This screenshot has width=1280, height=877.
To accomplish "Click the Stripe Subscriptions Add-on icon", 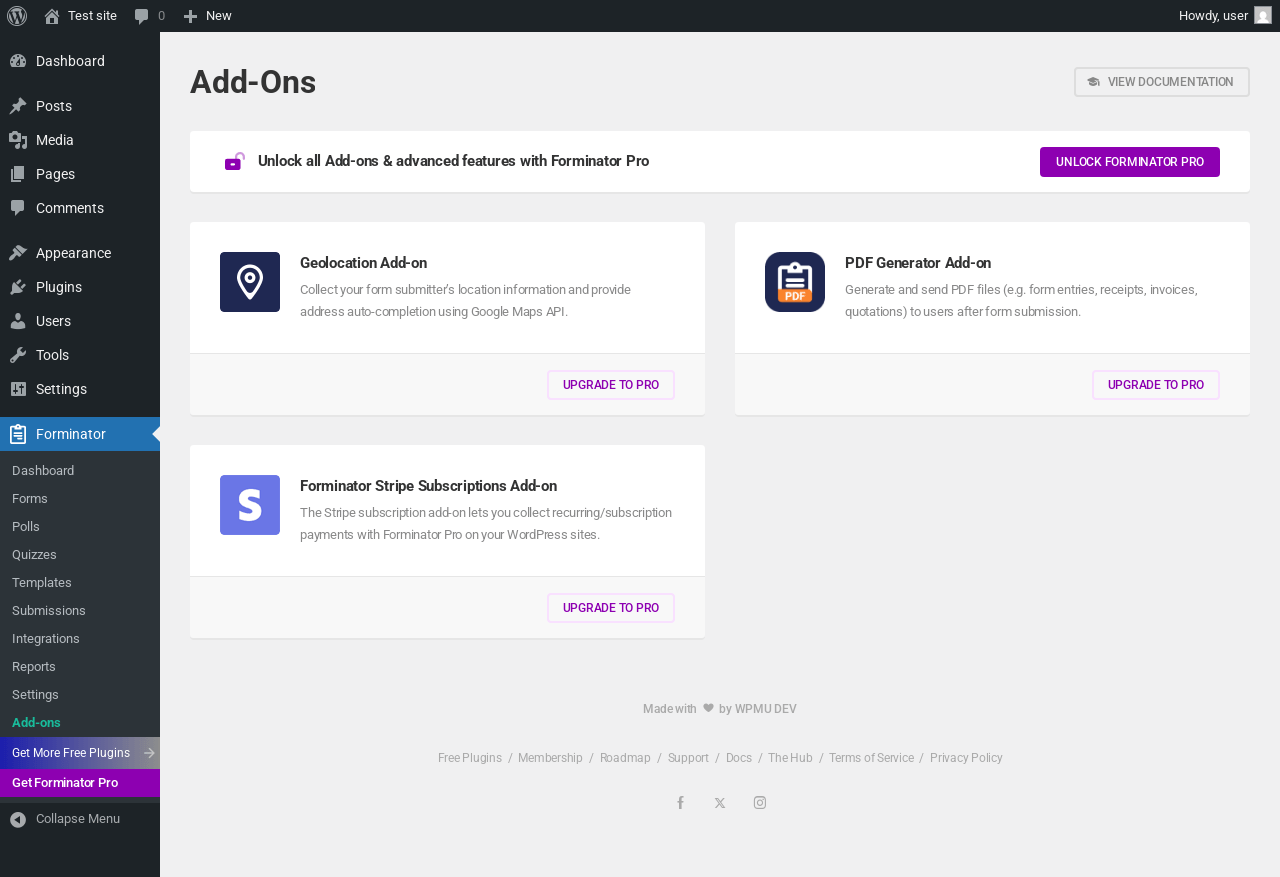I will pyautogui.click(x=250, y=505).
